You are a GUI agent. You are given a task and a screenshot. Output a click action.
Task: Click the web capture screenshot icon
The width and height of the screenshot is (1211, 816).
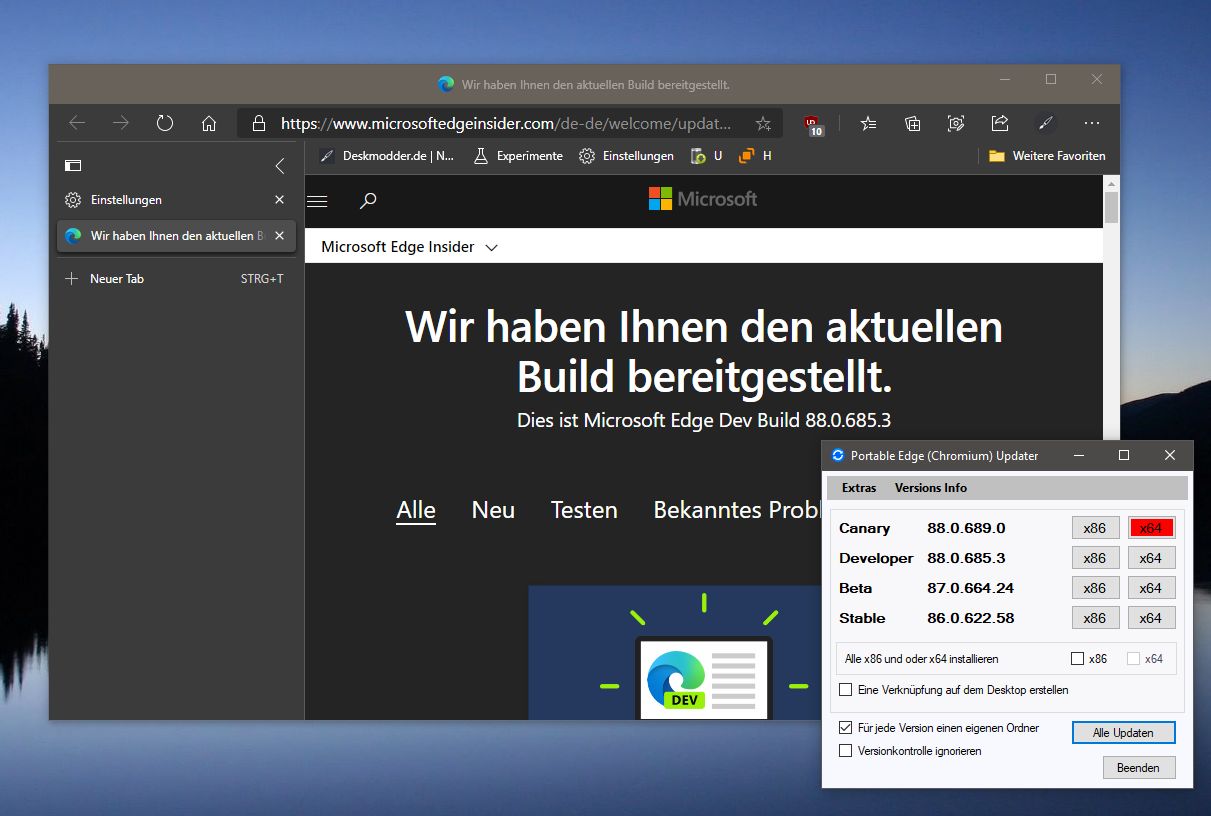pyautogui.click(x=956, y=123)
